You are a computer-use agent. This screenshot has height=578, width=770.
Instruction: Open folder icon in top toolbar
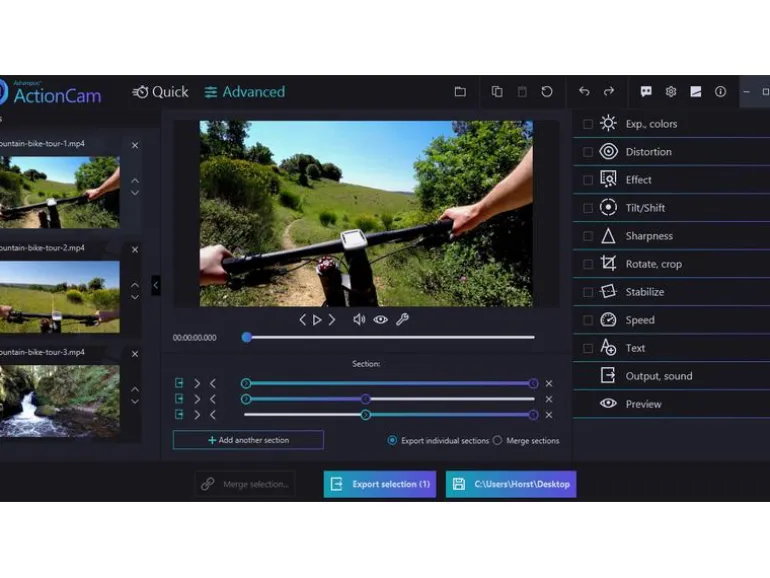(460, 91)
